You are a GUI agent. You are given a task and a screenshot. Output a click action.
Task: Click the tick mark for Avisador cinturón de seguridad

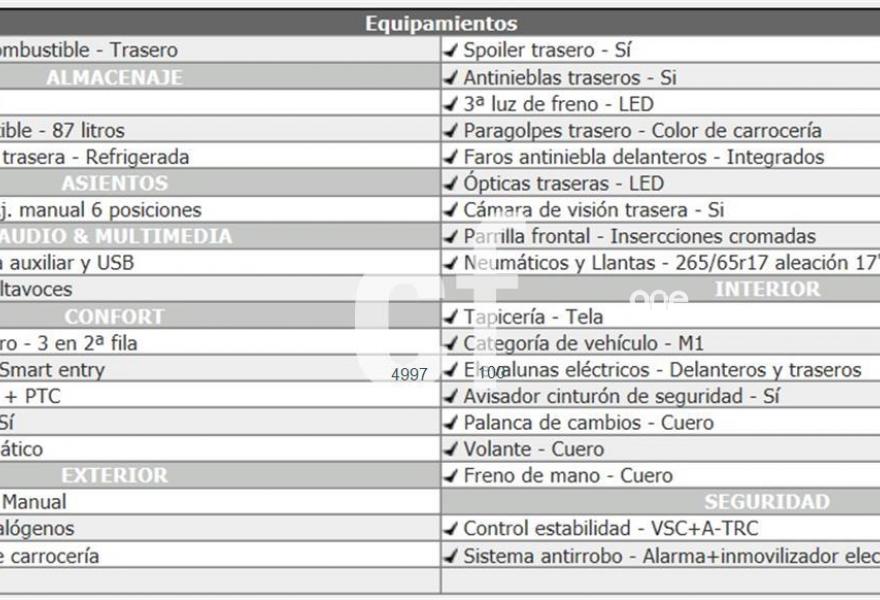pos(452,396)
